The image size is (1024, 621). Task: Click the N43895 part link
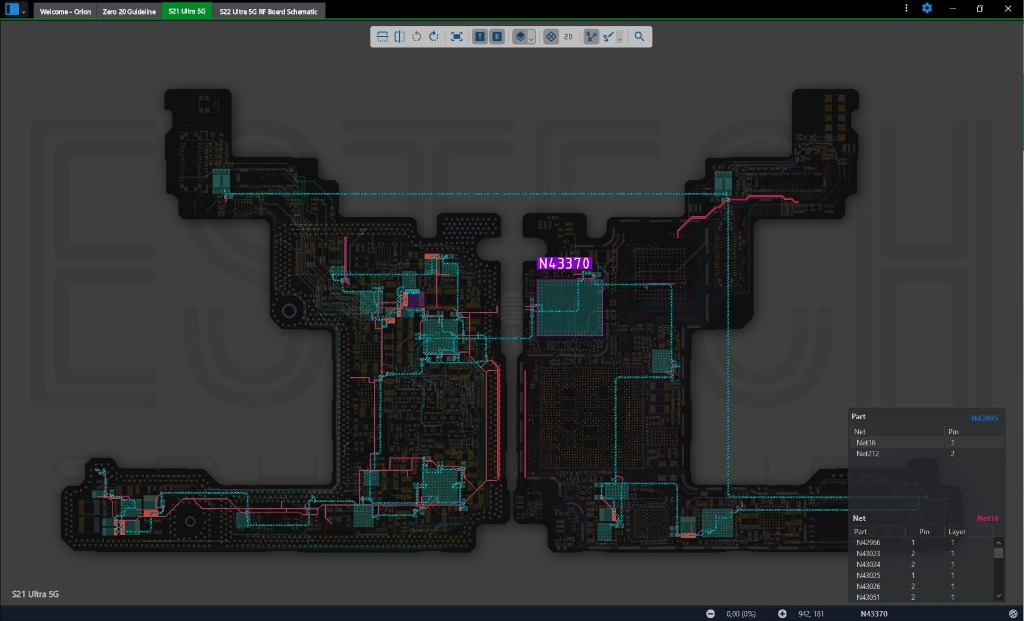[984, 419]
